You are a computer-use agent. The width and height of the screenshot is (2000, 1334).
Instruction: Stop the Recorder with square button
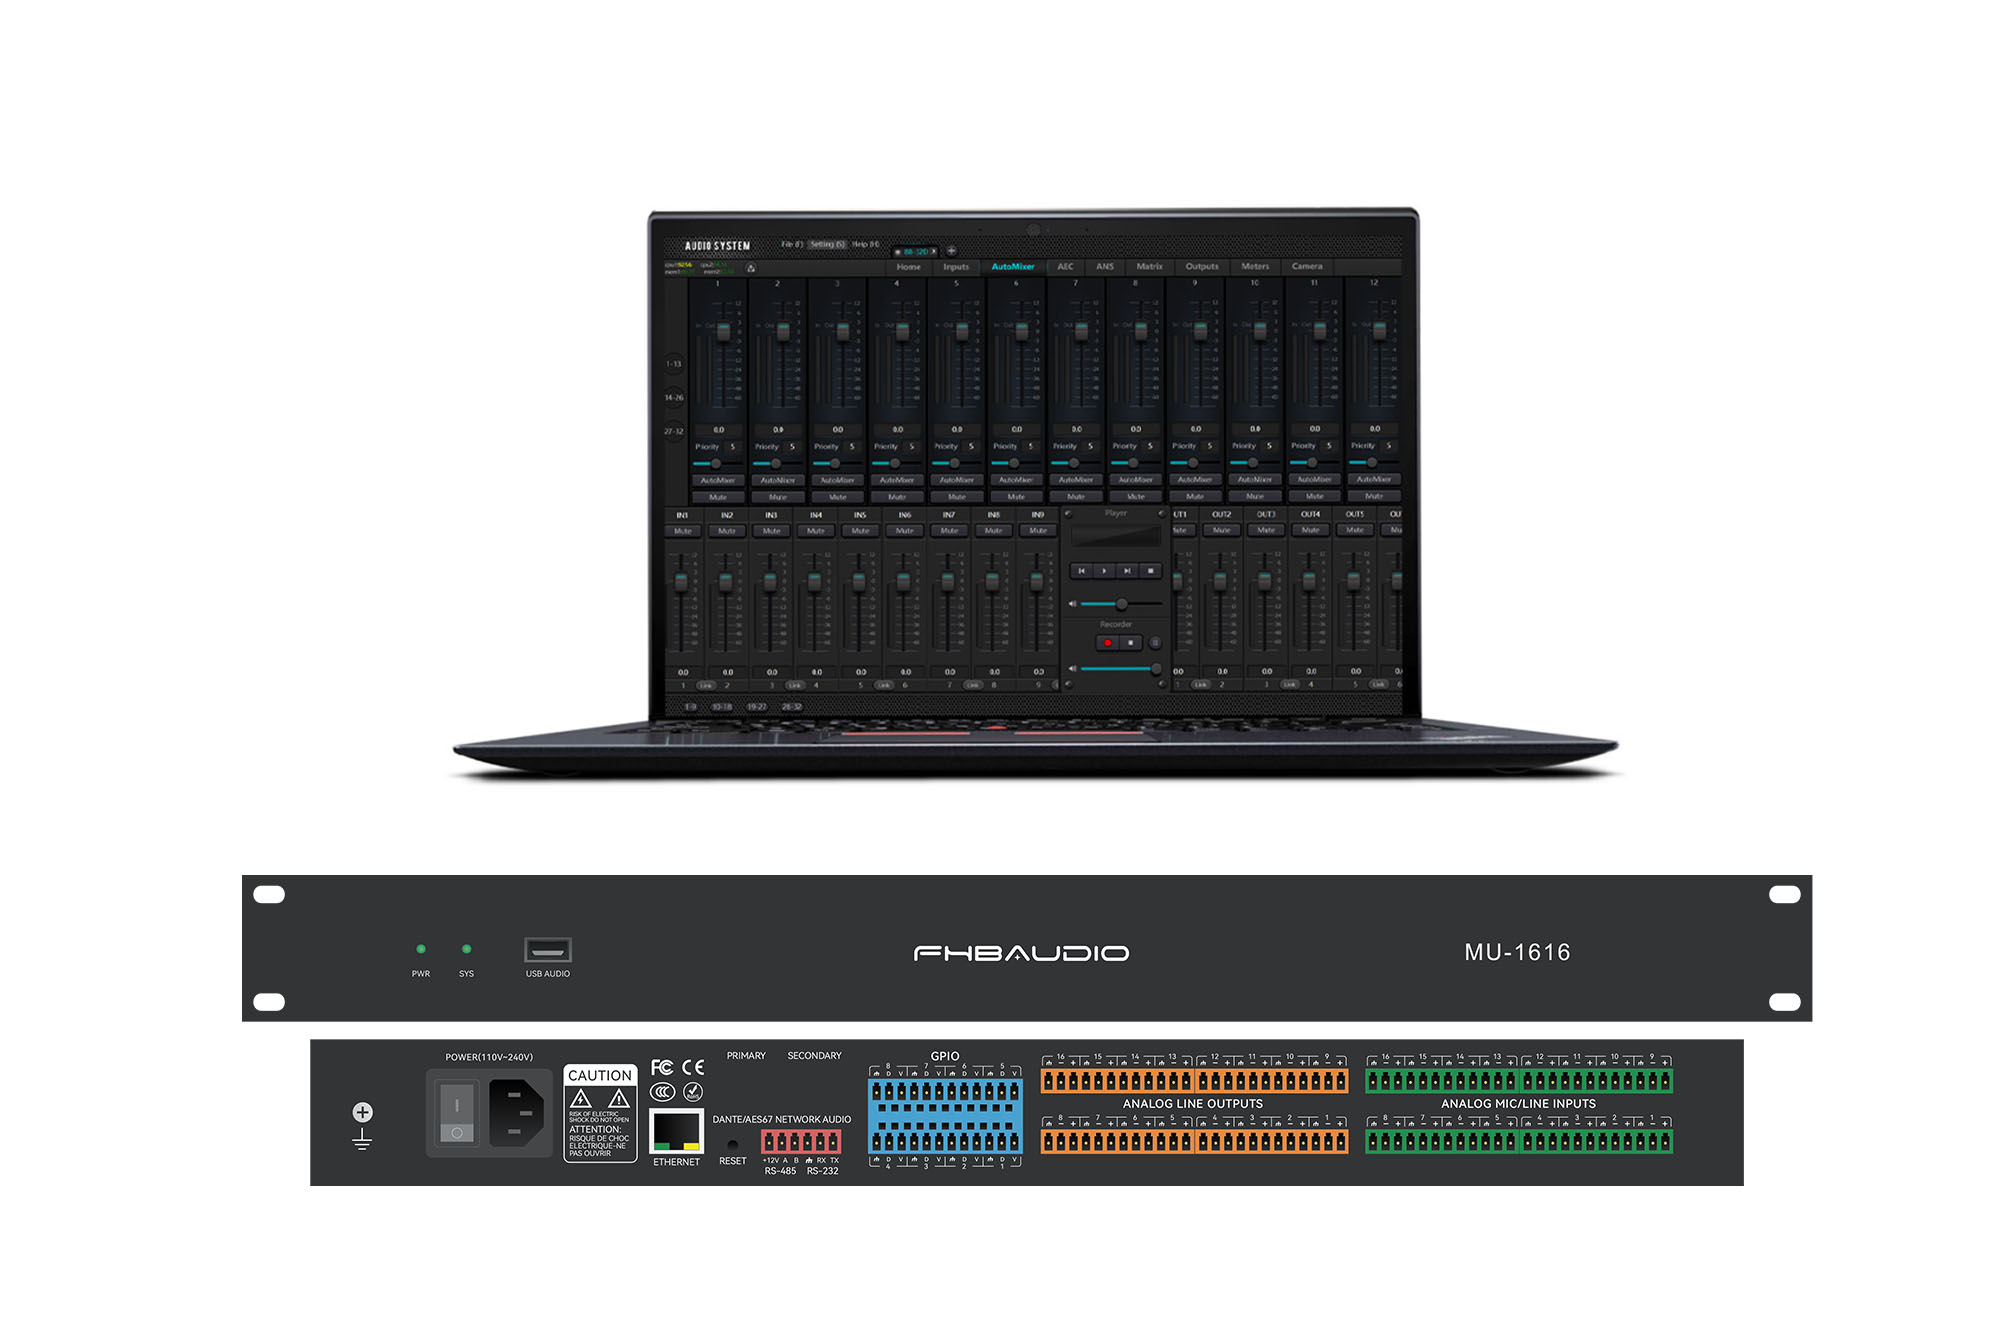point(1130,643)
